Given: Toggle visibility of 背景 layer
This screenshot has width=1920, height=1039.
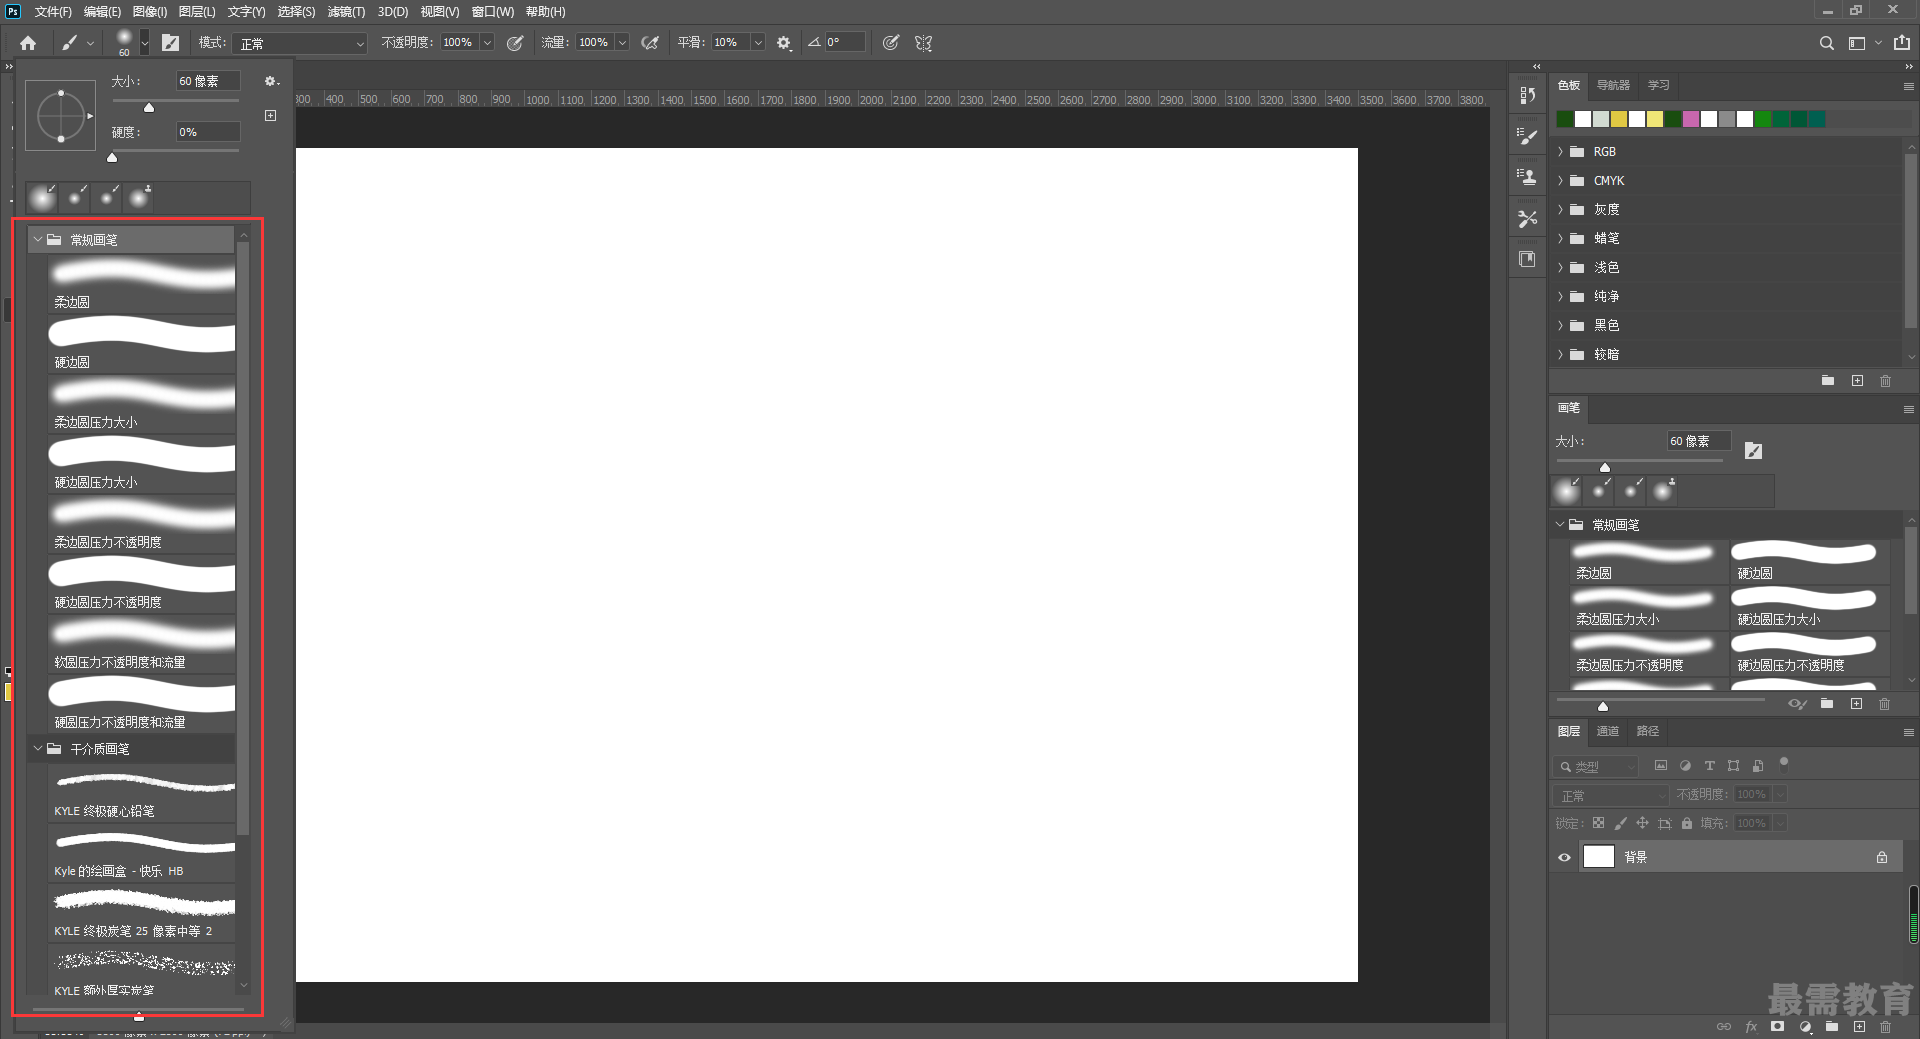Looking at the screenshot, I should click(x=1564, y=857).
